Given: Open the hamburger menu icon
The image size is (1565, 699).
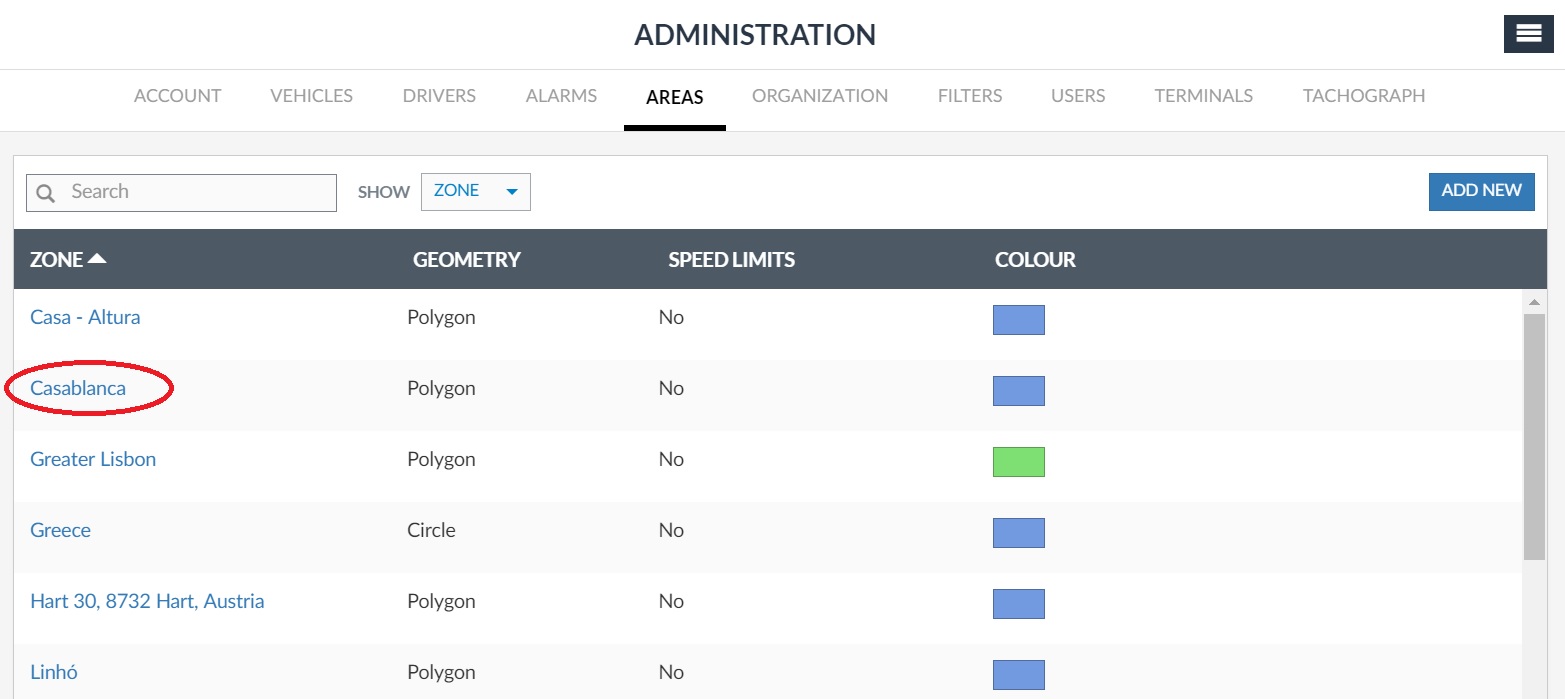Looking at the screenshot, I should pyautogui.click(x=1528, y=34).
